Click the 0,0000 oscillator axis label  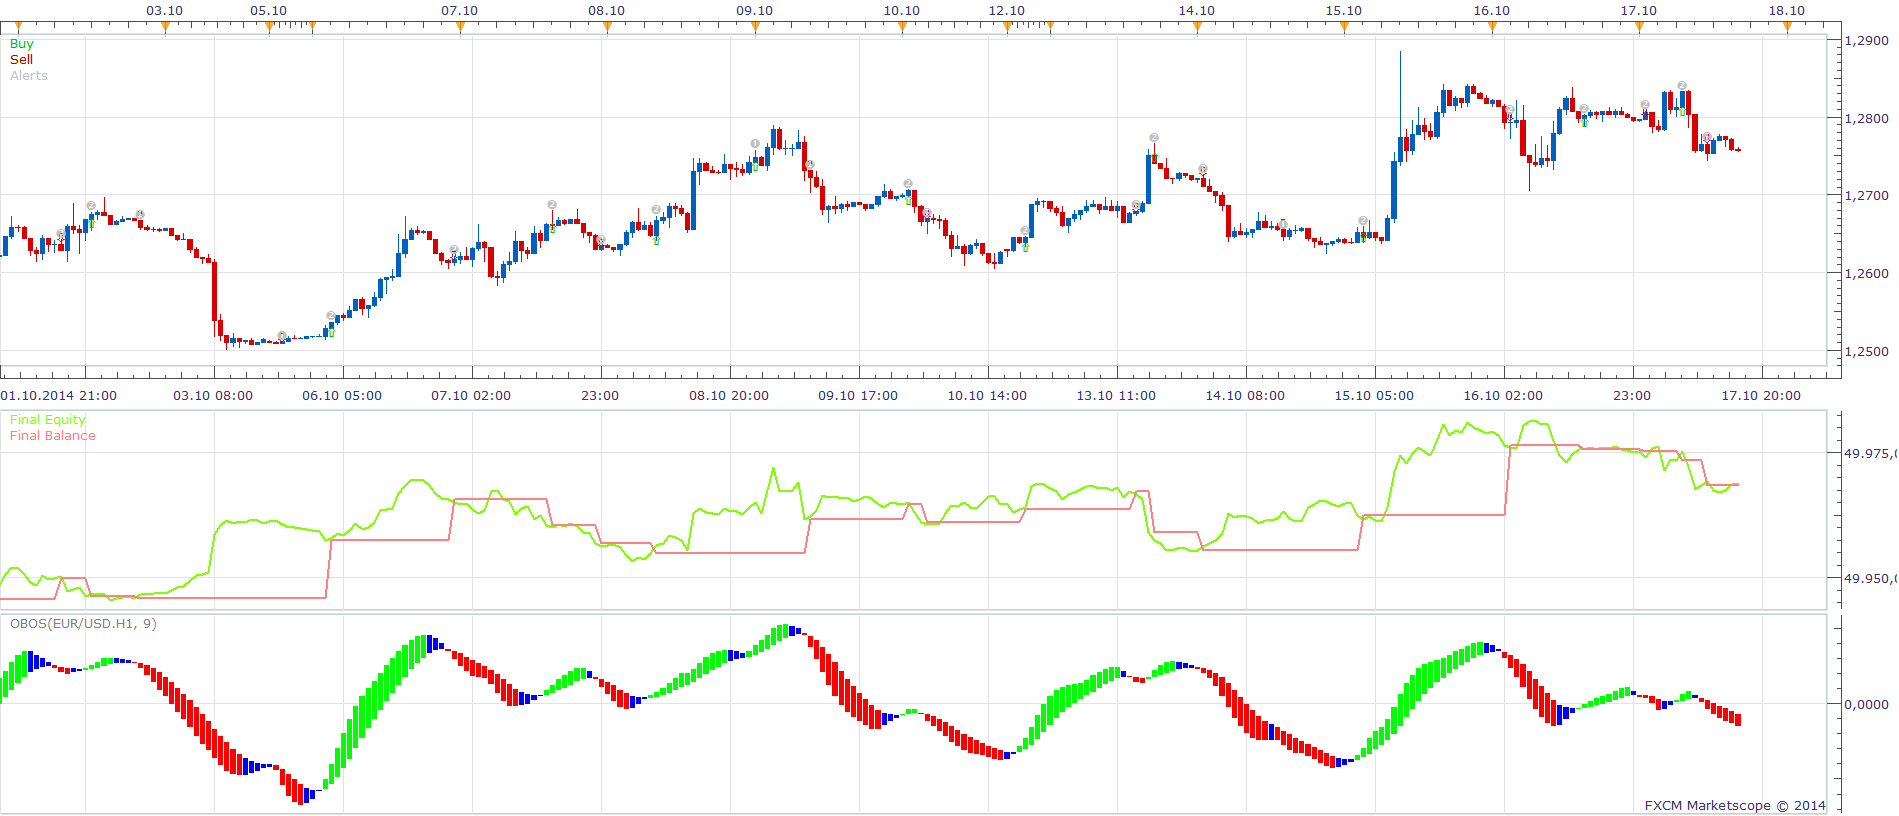tap(1867, 704)
